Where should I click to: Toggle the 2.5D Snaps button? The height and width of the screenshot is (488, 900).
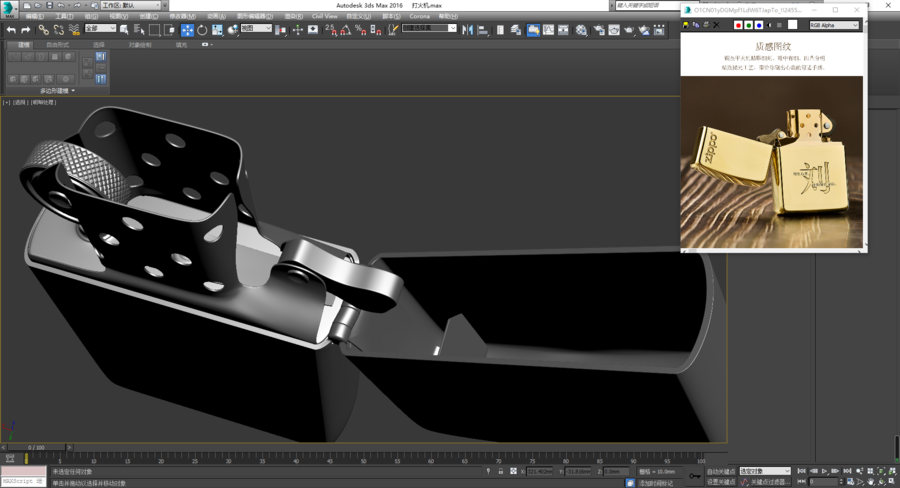click(x=331, y=30)
